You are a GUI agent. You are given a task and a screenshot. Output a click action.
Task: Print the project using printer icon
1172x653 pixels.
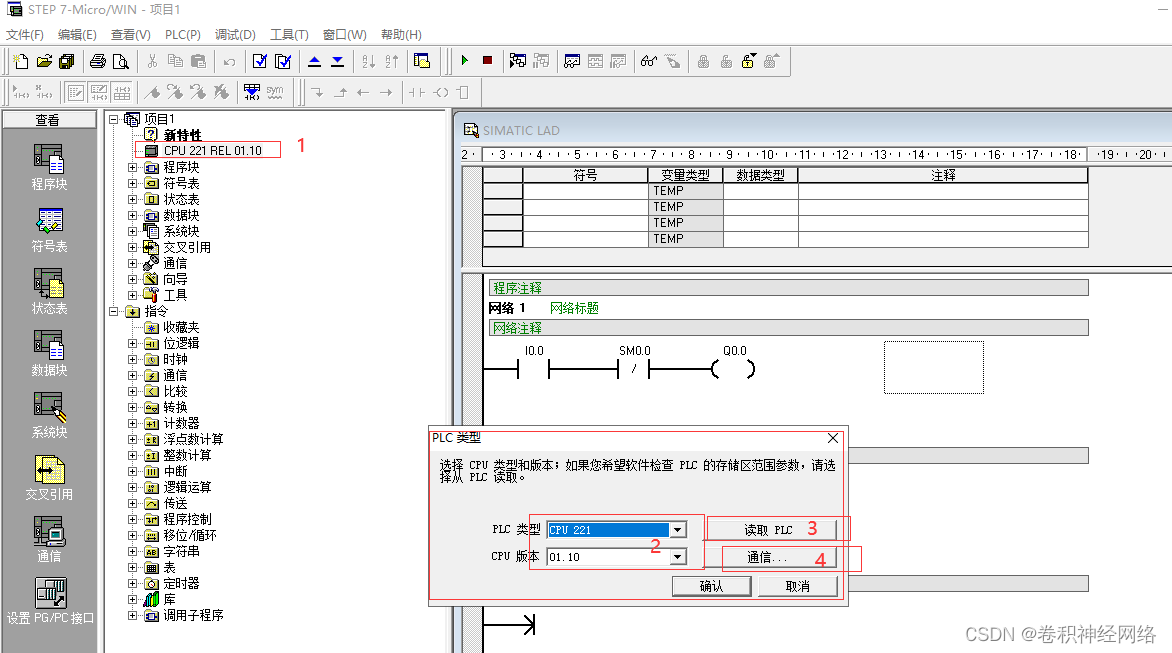coord(98,61)
